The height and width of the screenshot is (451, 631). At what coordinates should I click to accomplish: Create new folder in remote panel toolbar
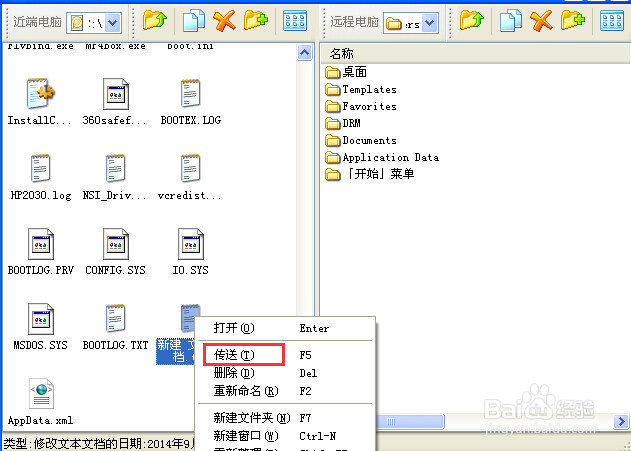pos(573,21)
